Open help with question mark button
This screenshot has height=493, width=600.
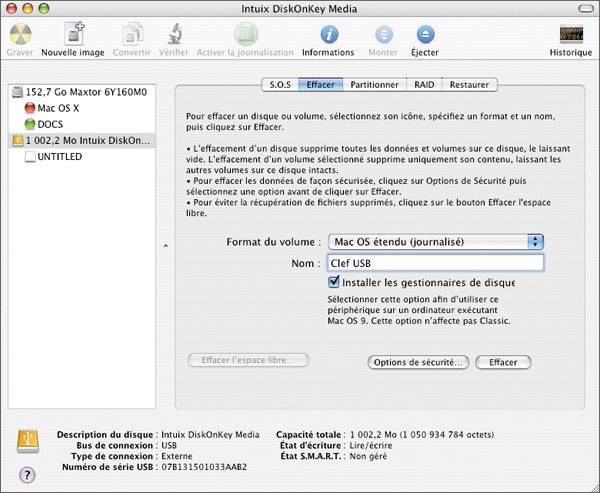tap(27, 475)
